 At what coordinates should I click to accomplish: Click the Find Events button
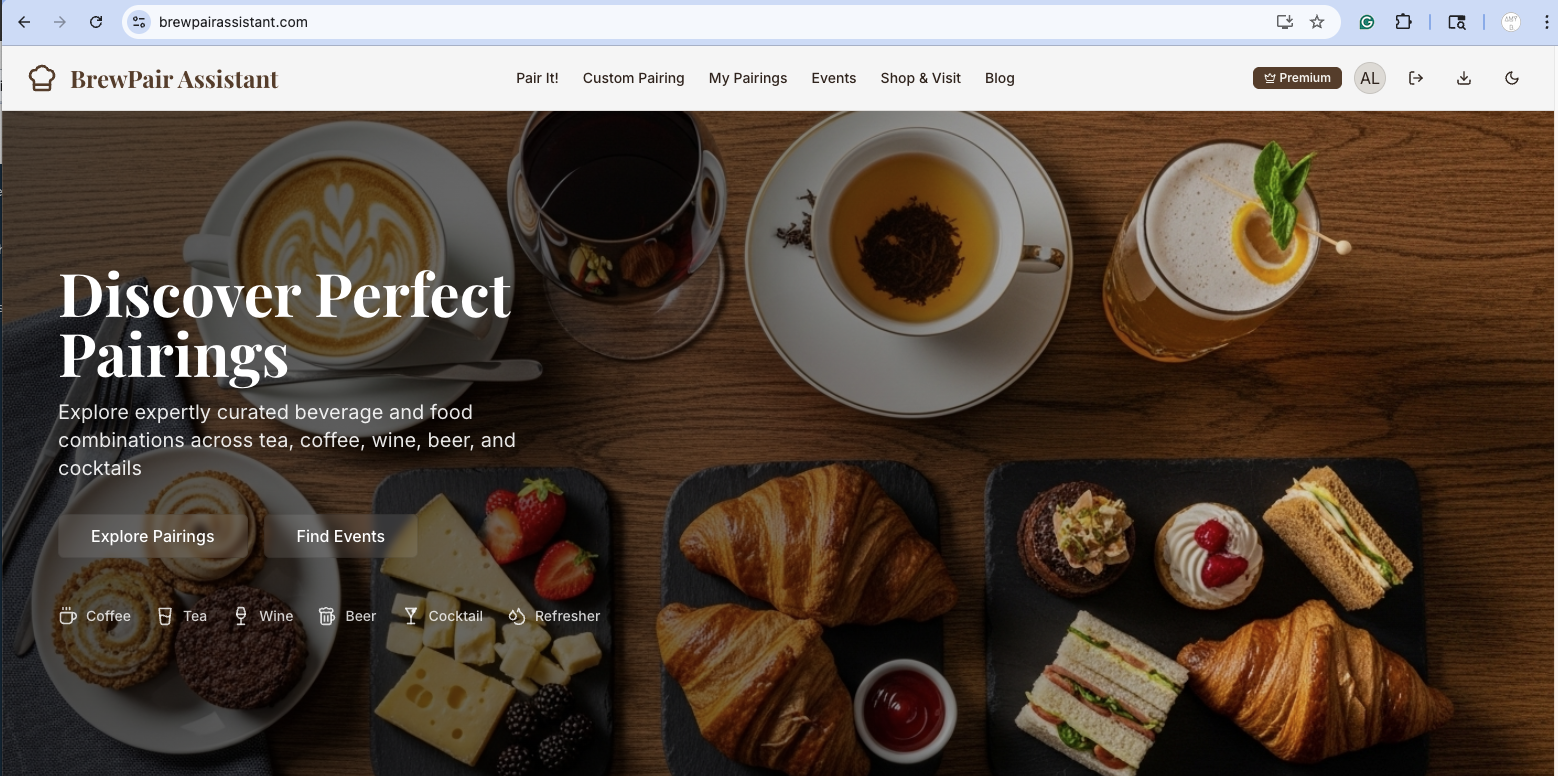click(x=341, y=536)
